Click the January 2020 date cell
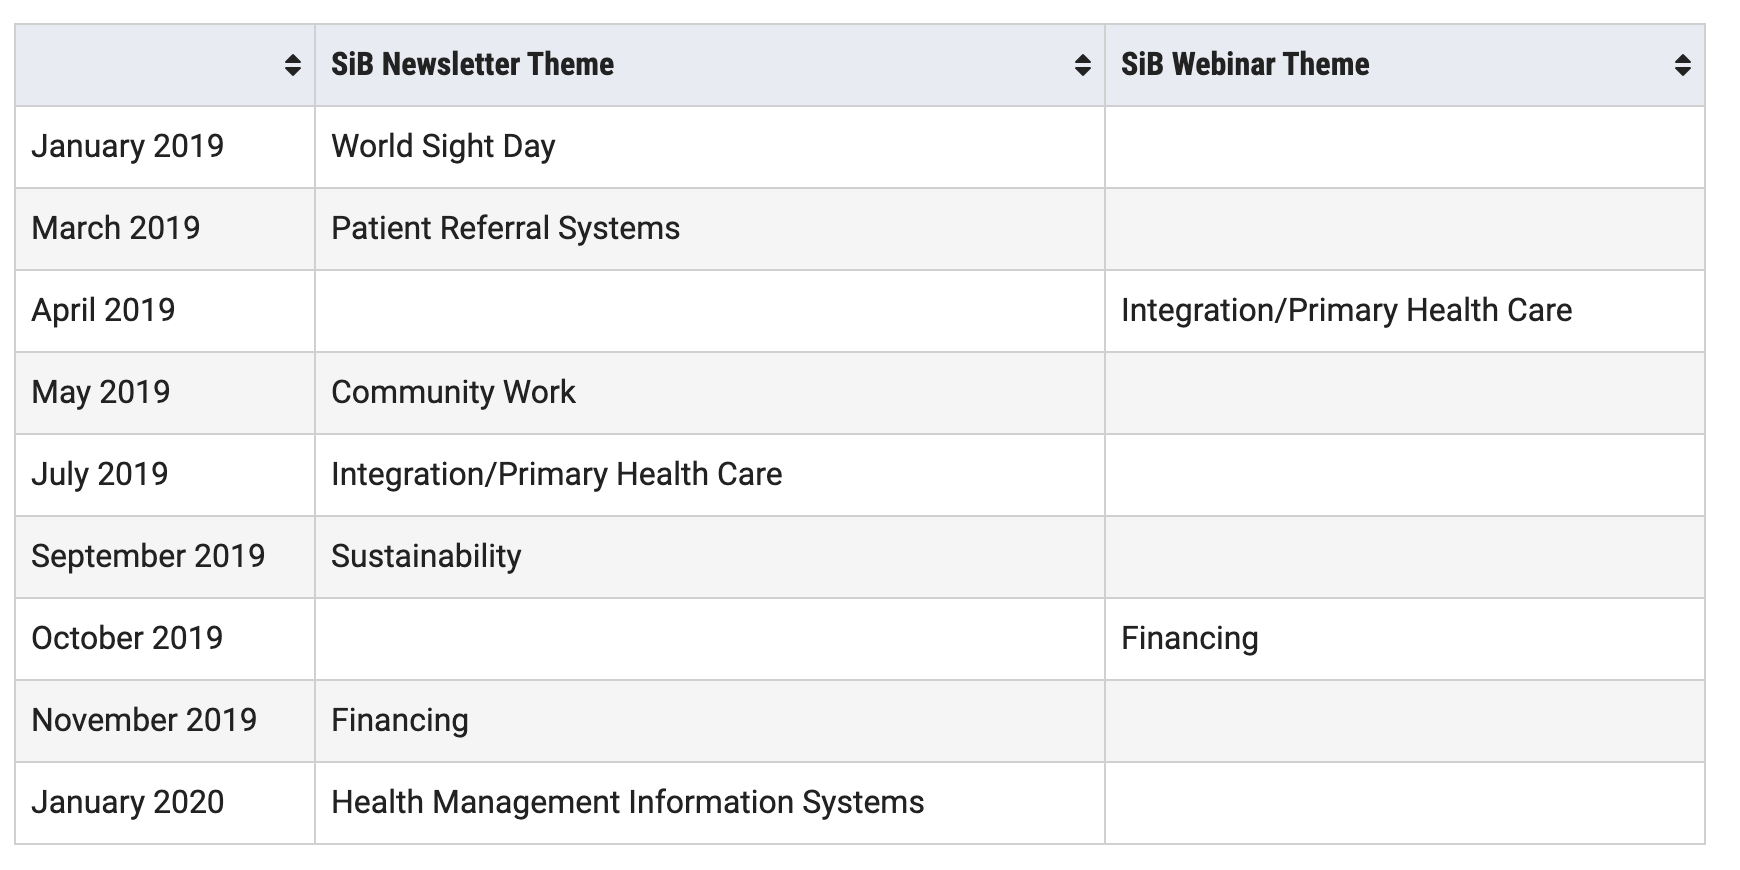 (x=165, y=803)
